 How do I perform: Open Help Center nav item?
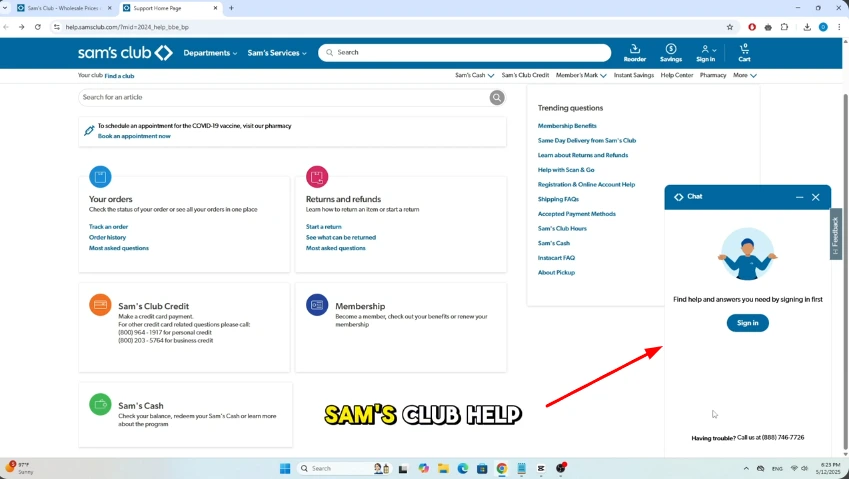tap(676, 75)
